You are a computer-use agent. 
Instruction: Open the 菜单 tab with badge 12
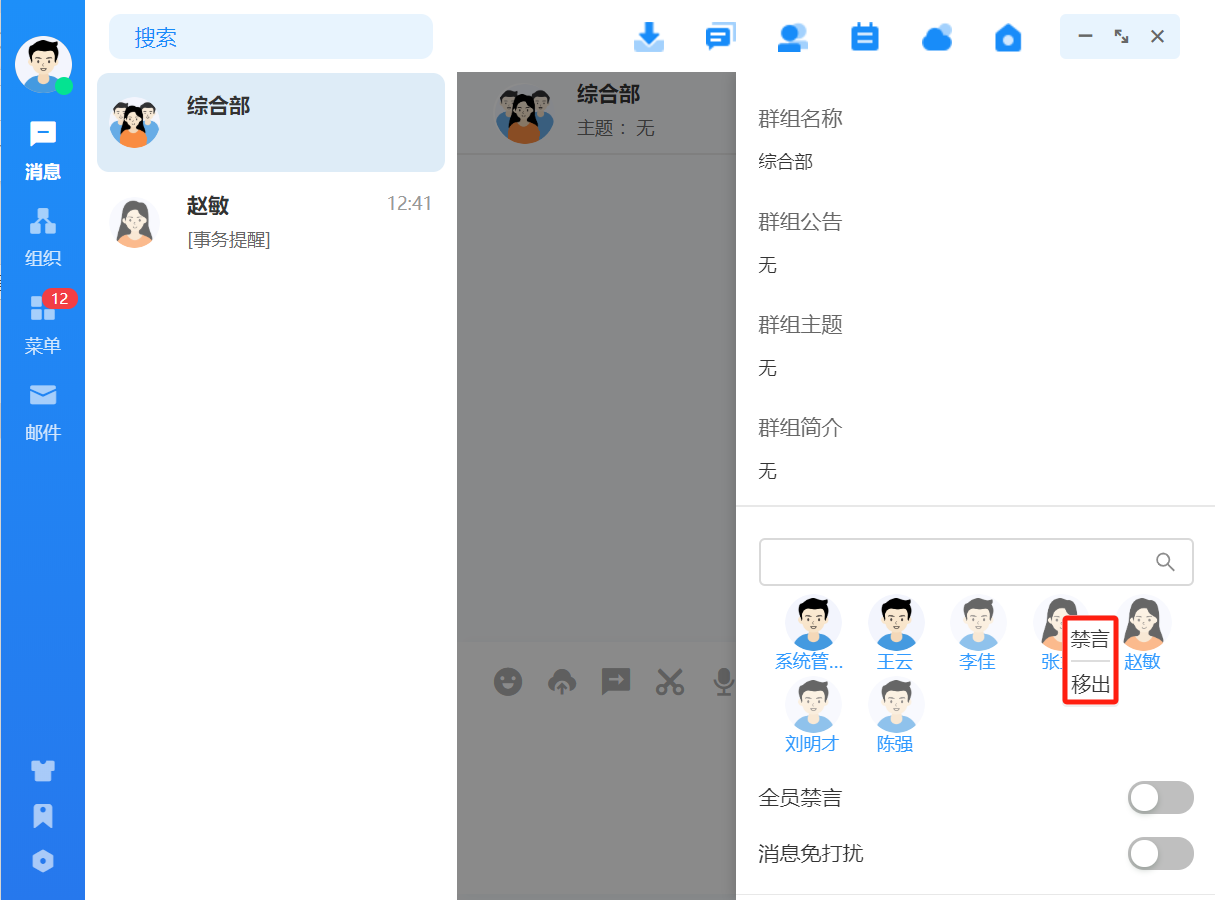coord(43,323)
